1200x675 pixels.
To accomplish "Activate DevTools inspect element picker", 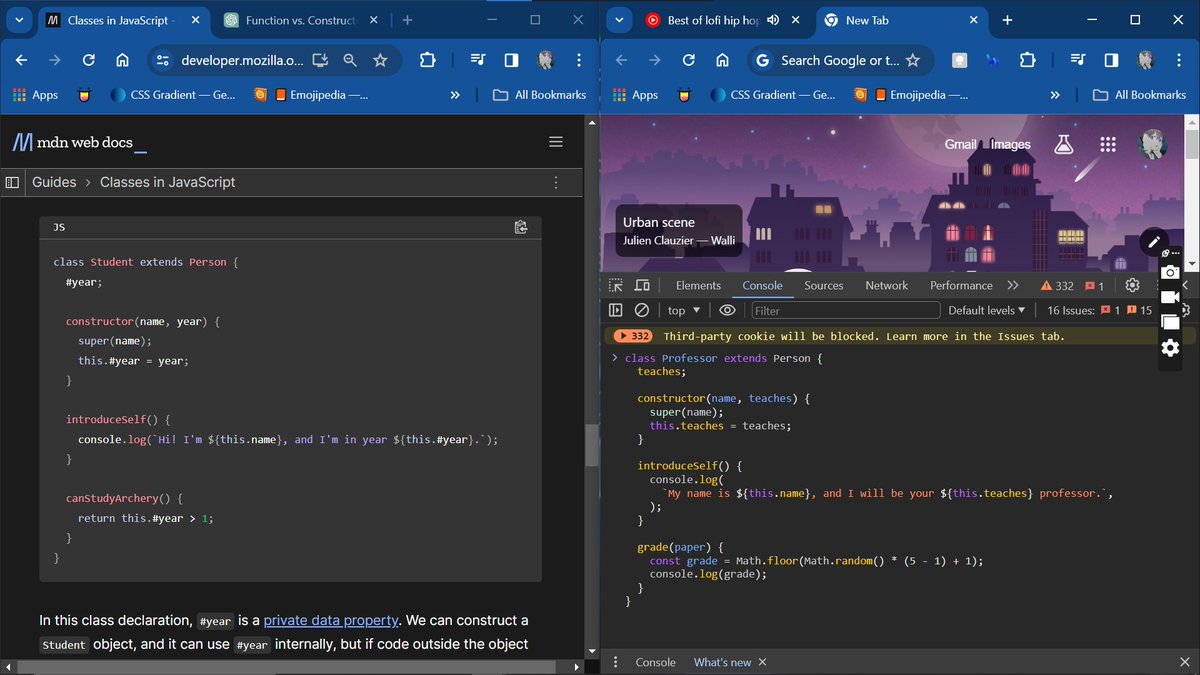I will click(616, 285).
